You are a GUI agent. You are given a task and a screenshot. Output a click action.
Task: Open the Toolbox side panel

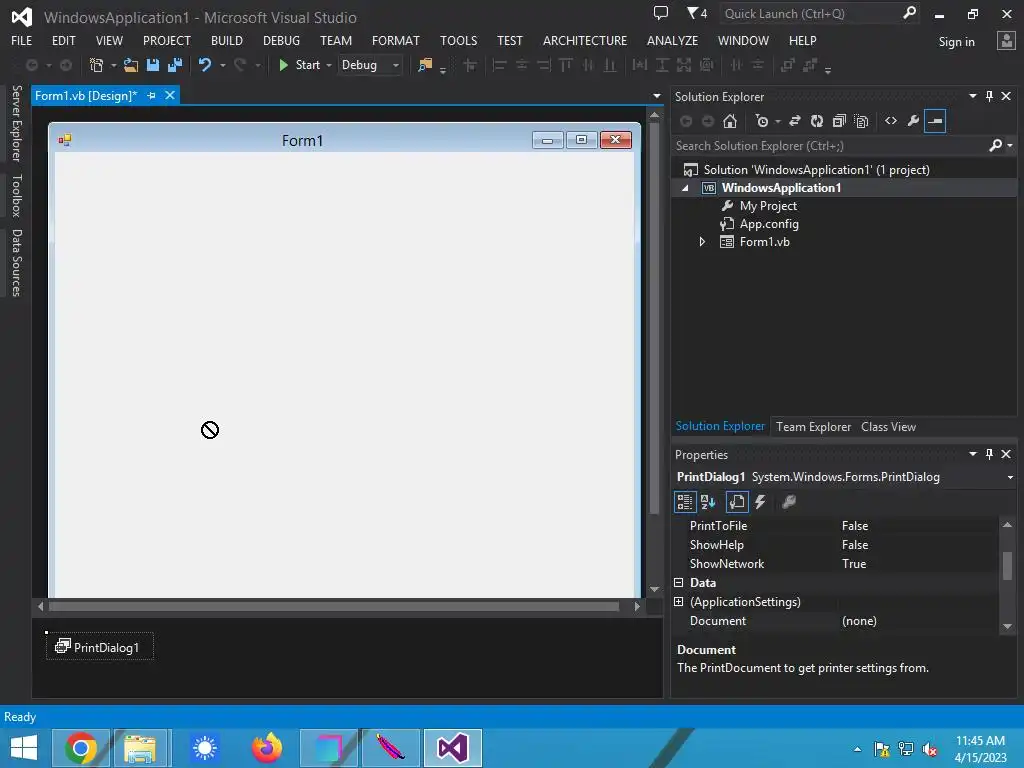coord(16,195)
